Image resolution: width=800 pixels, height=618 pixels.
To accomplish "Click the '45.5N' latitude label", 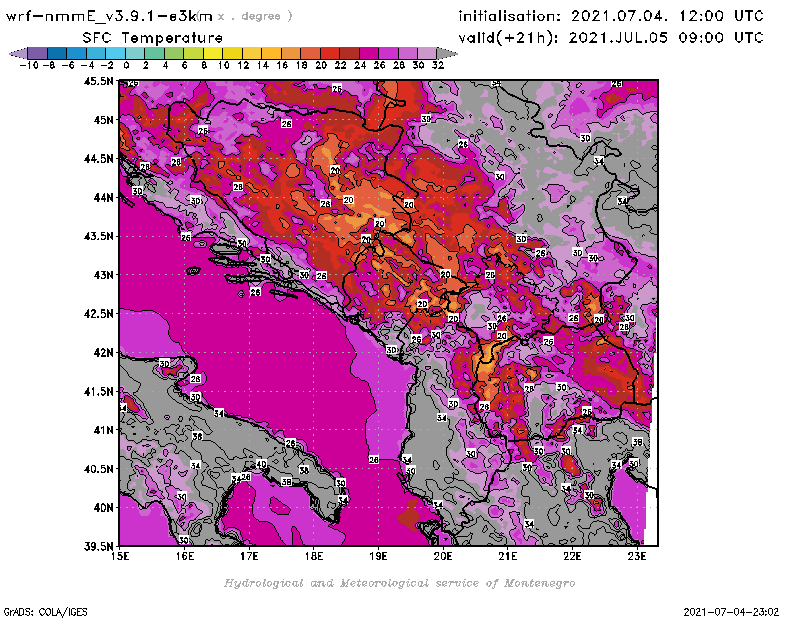I will (x=98, y=81).
